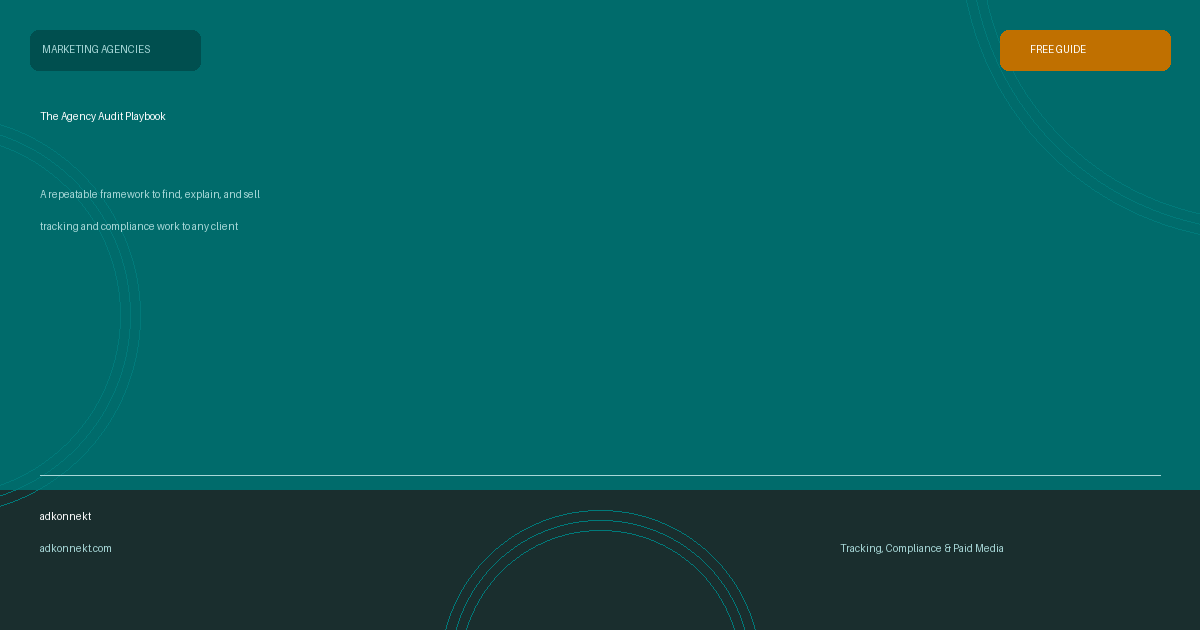Click the word 'Tracking' in footer tagline

tap(861, 548)
